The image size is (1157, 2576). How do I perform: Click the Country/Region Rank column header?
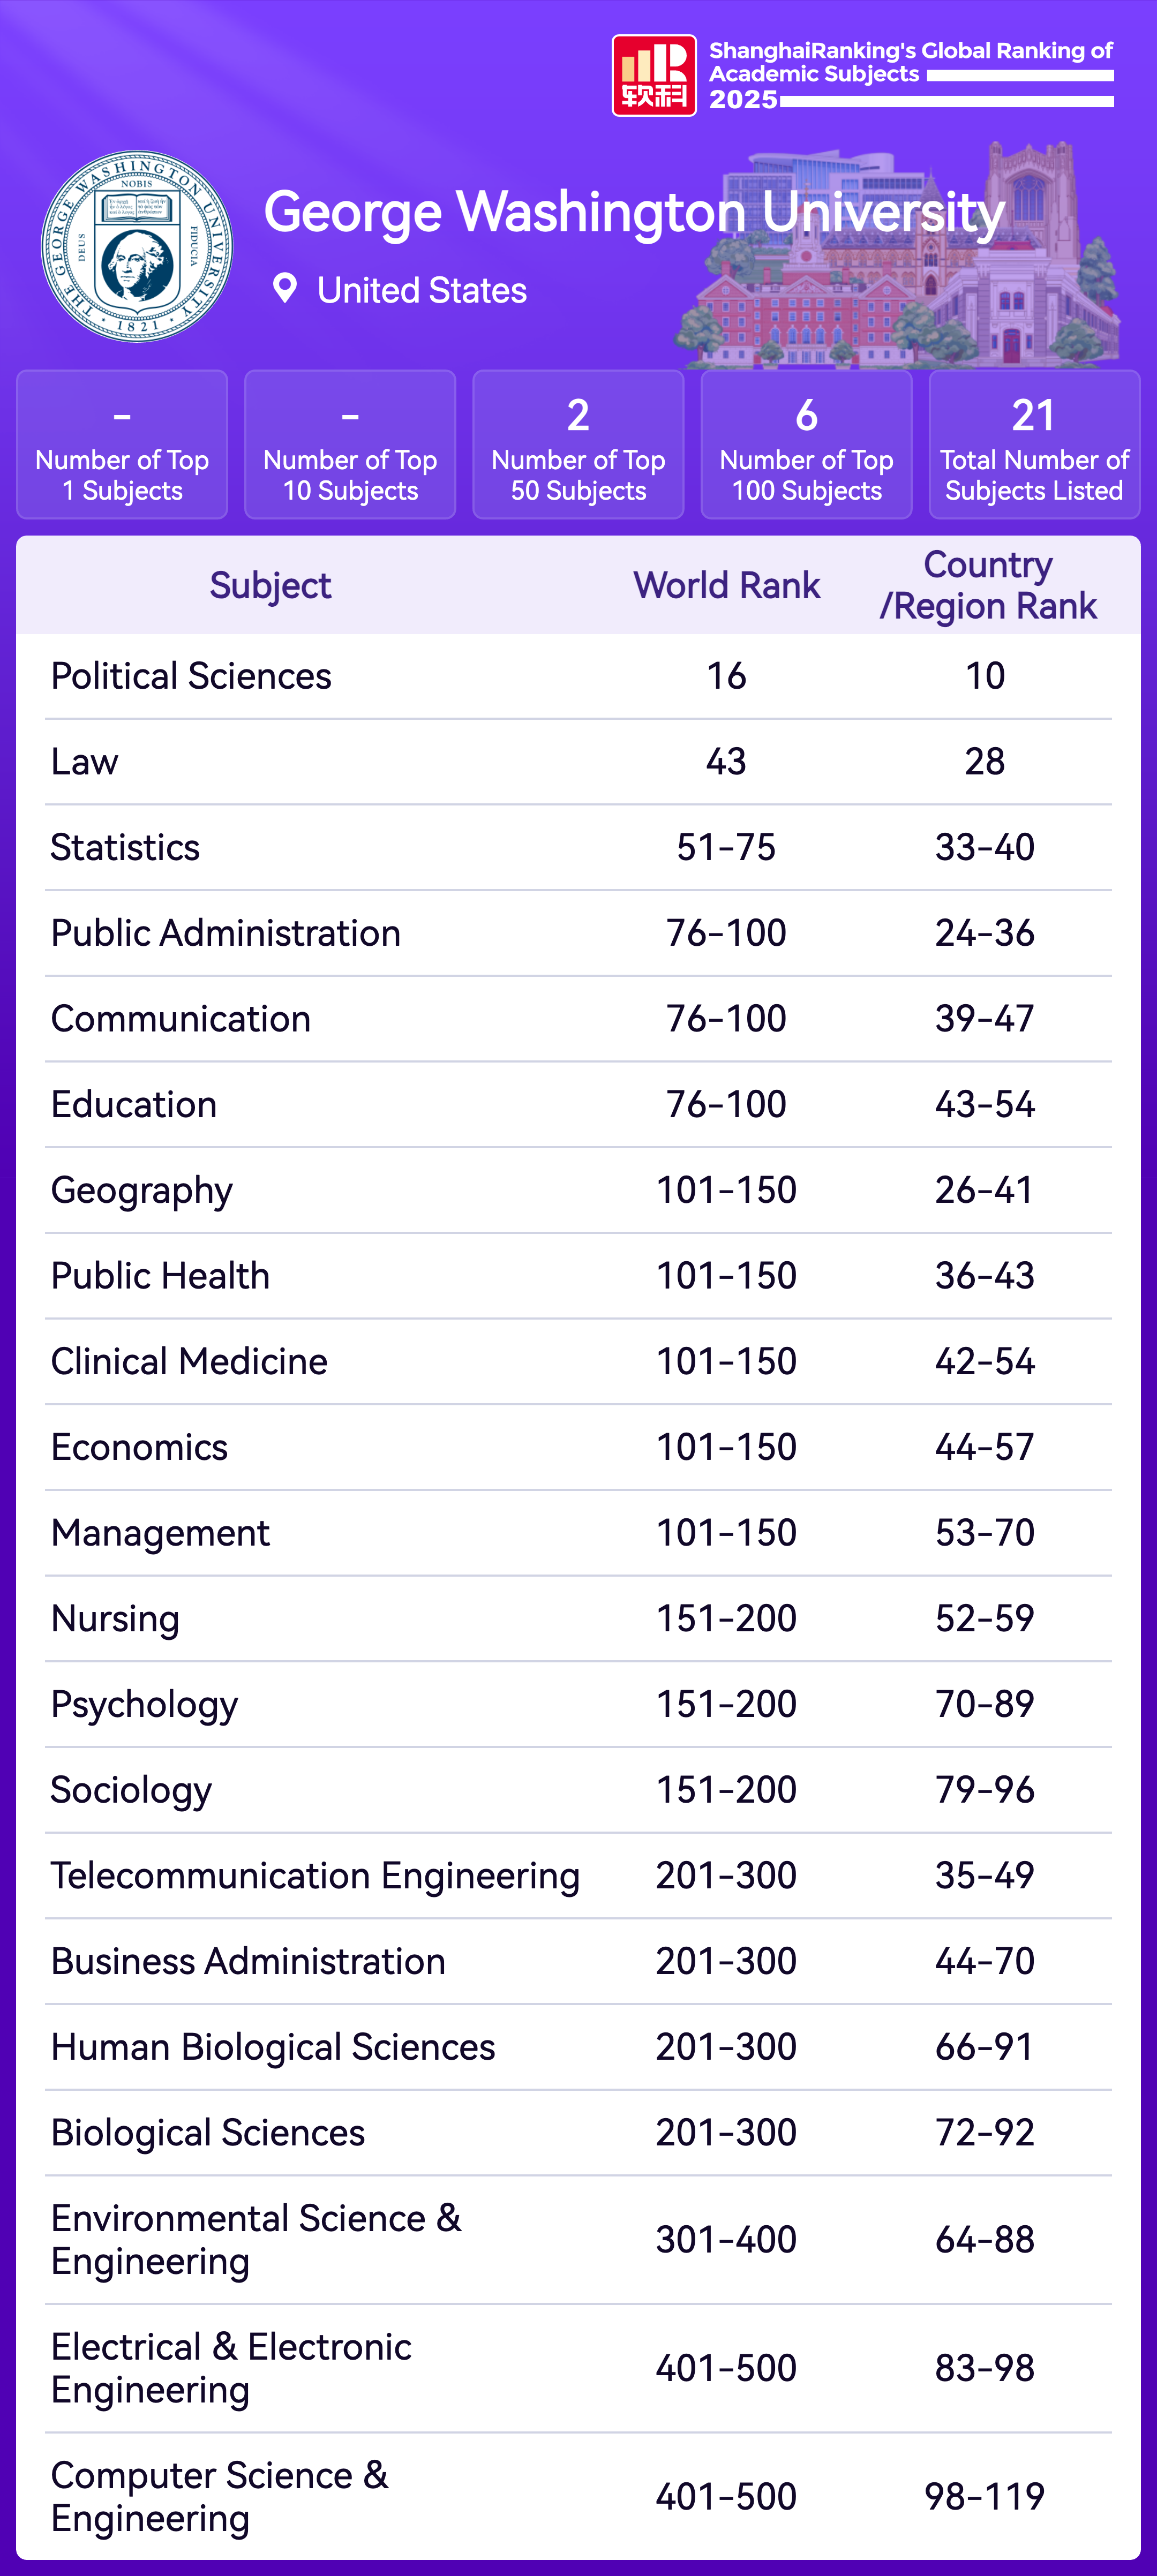[x=987, y=586]
